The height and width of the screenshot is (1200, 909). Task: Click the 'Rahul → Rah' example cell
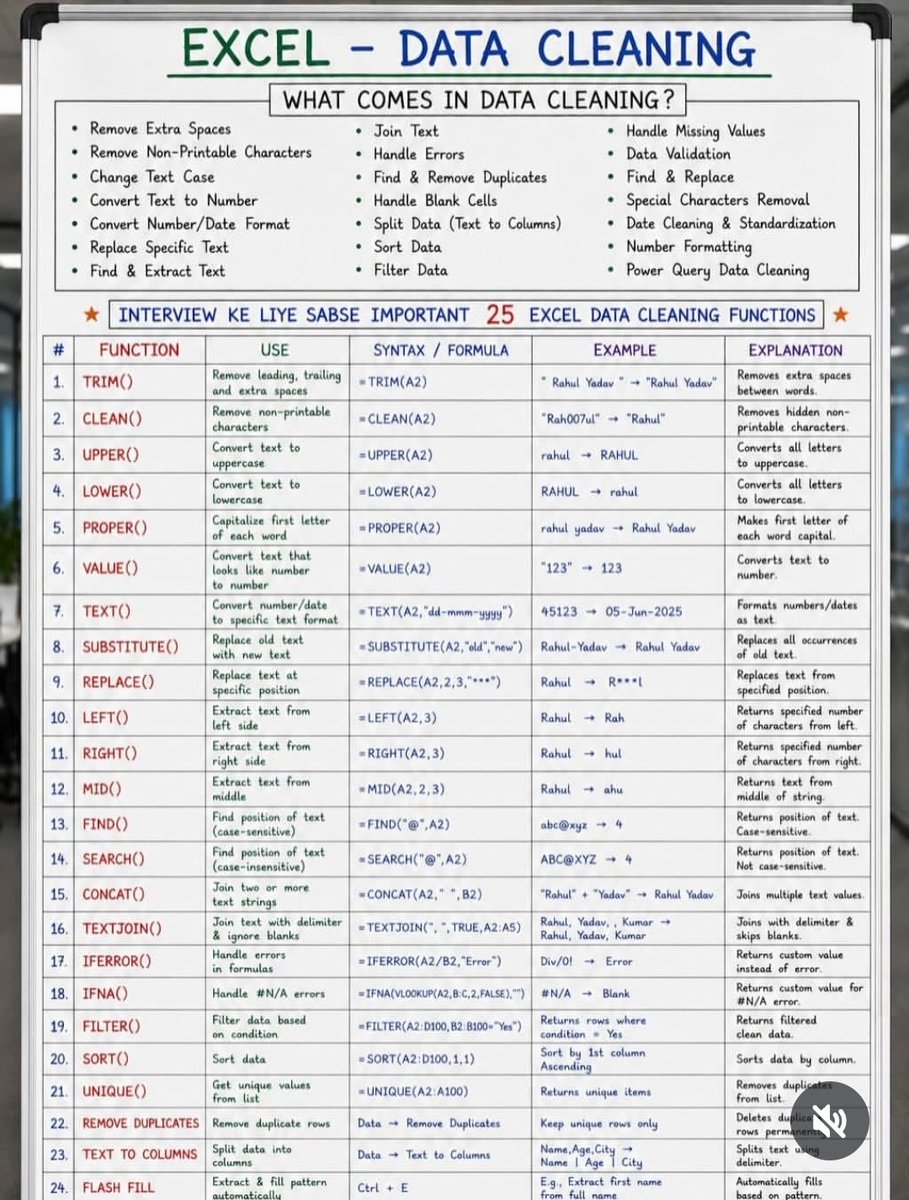628,718
